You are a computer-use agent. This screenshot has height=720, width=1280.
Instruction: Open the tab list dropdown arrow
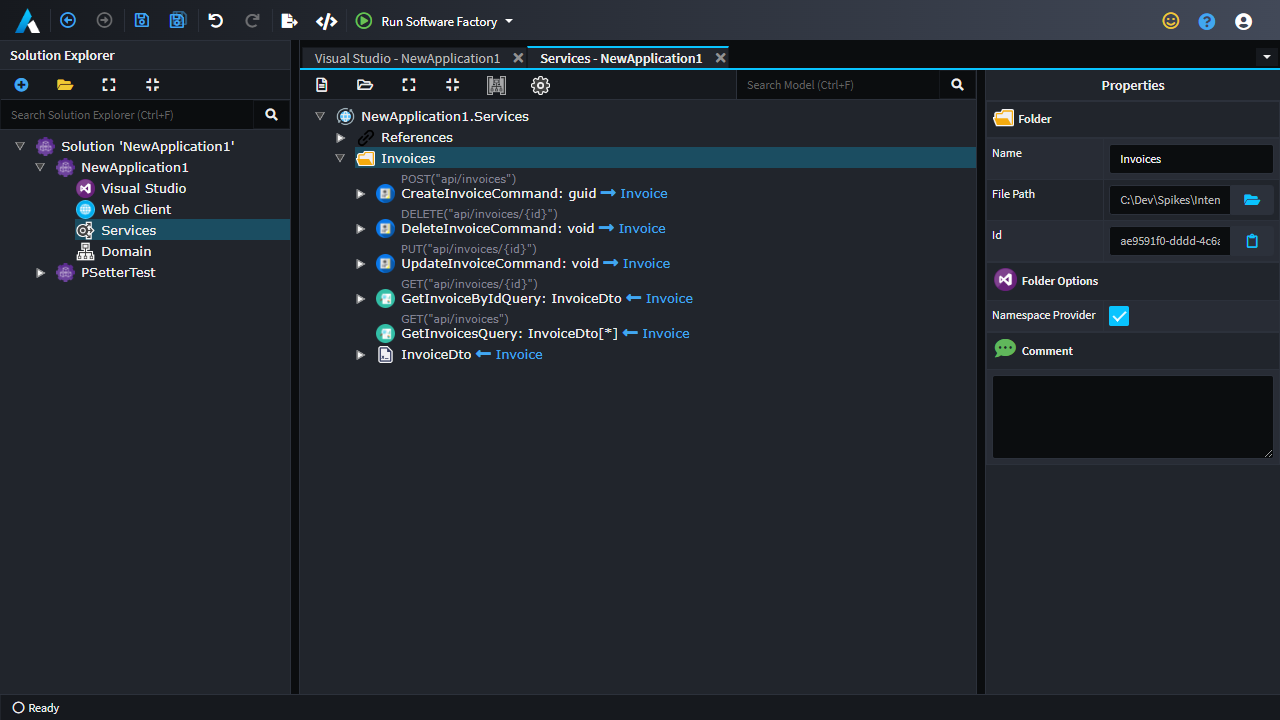coord(1267,57)
